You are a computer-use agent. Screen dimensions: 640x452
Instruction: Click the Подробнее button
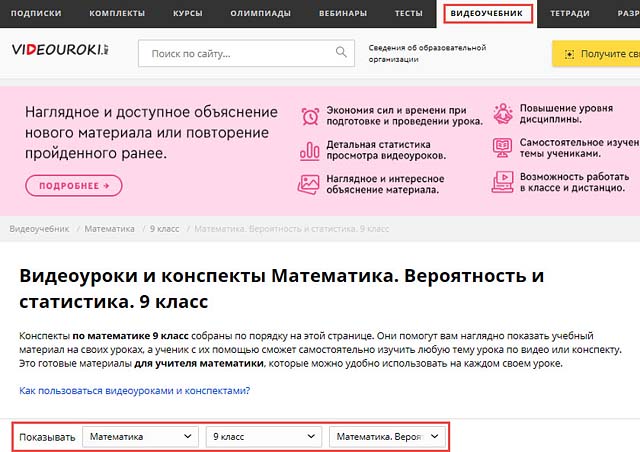[x=73, y=185]
